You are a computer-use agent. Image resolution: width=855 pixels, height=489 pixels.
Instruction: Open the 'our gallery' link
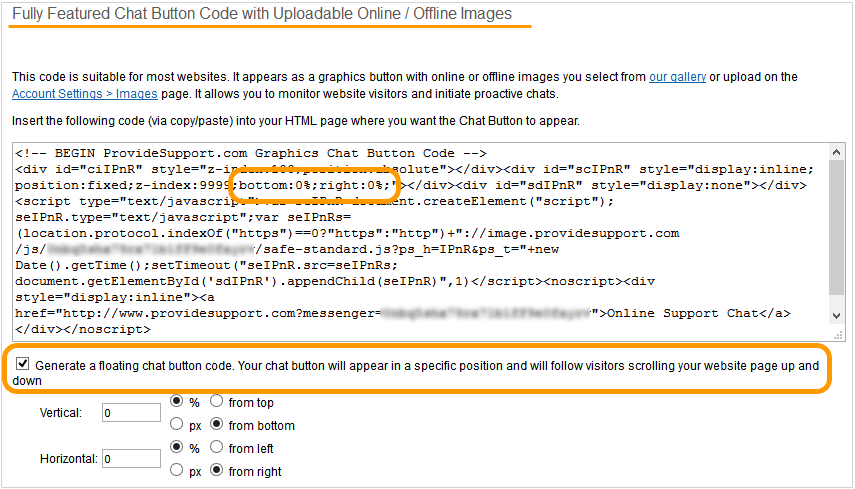[x=677, y=77]
